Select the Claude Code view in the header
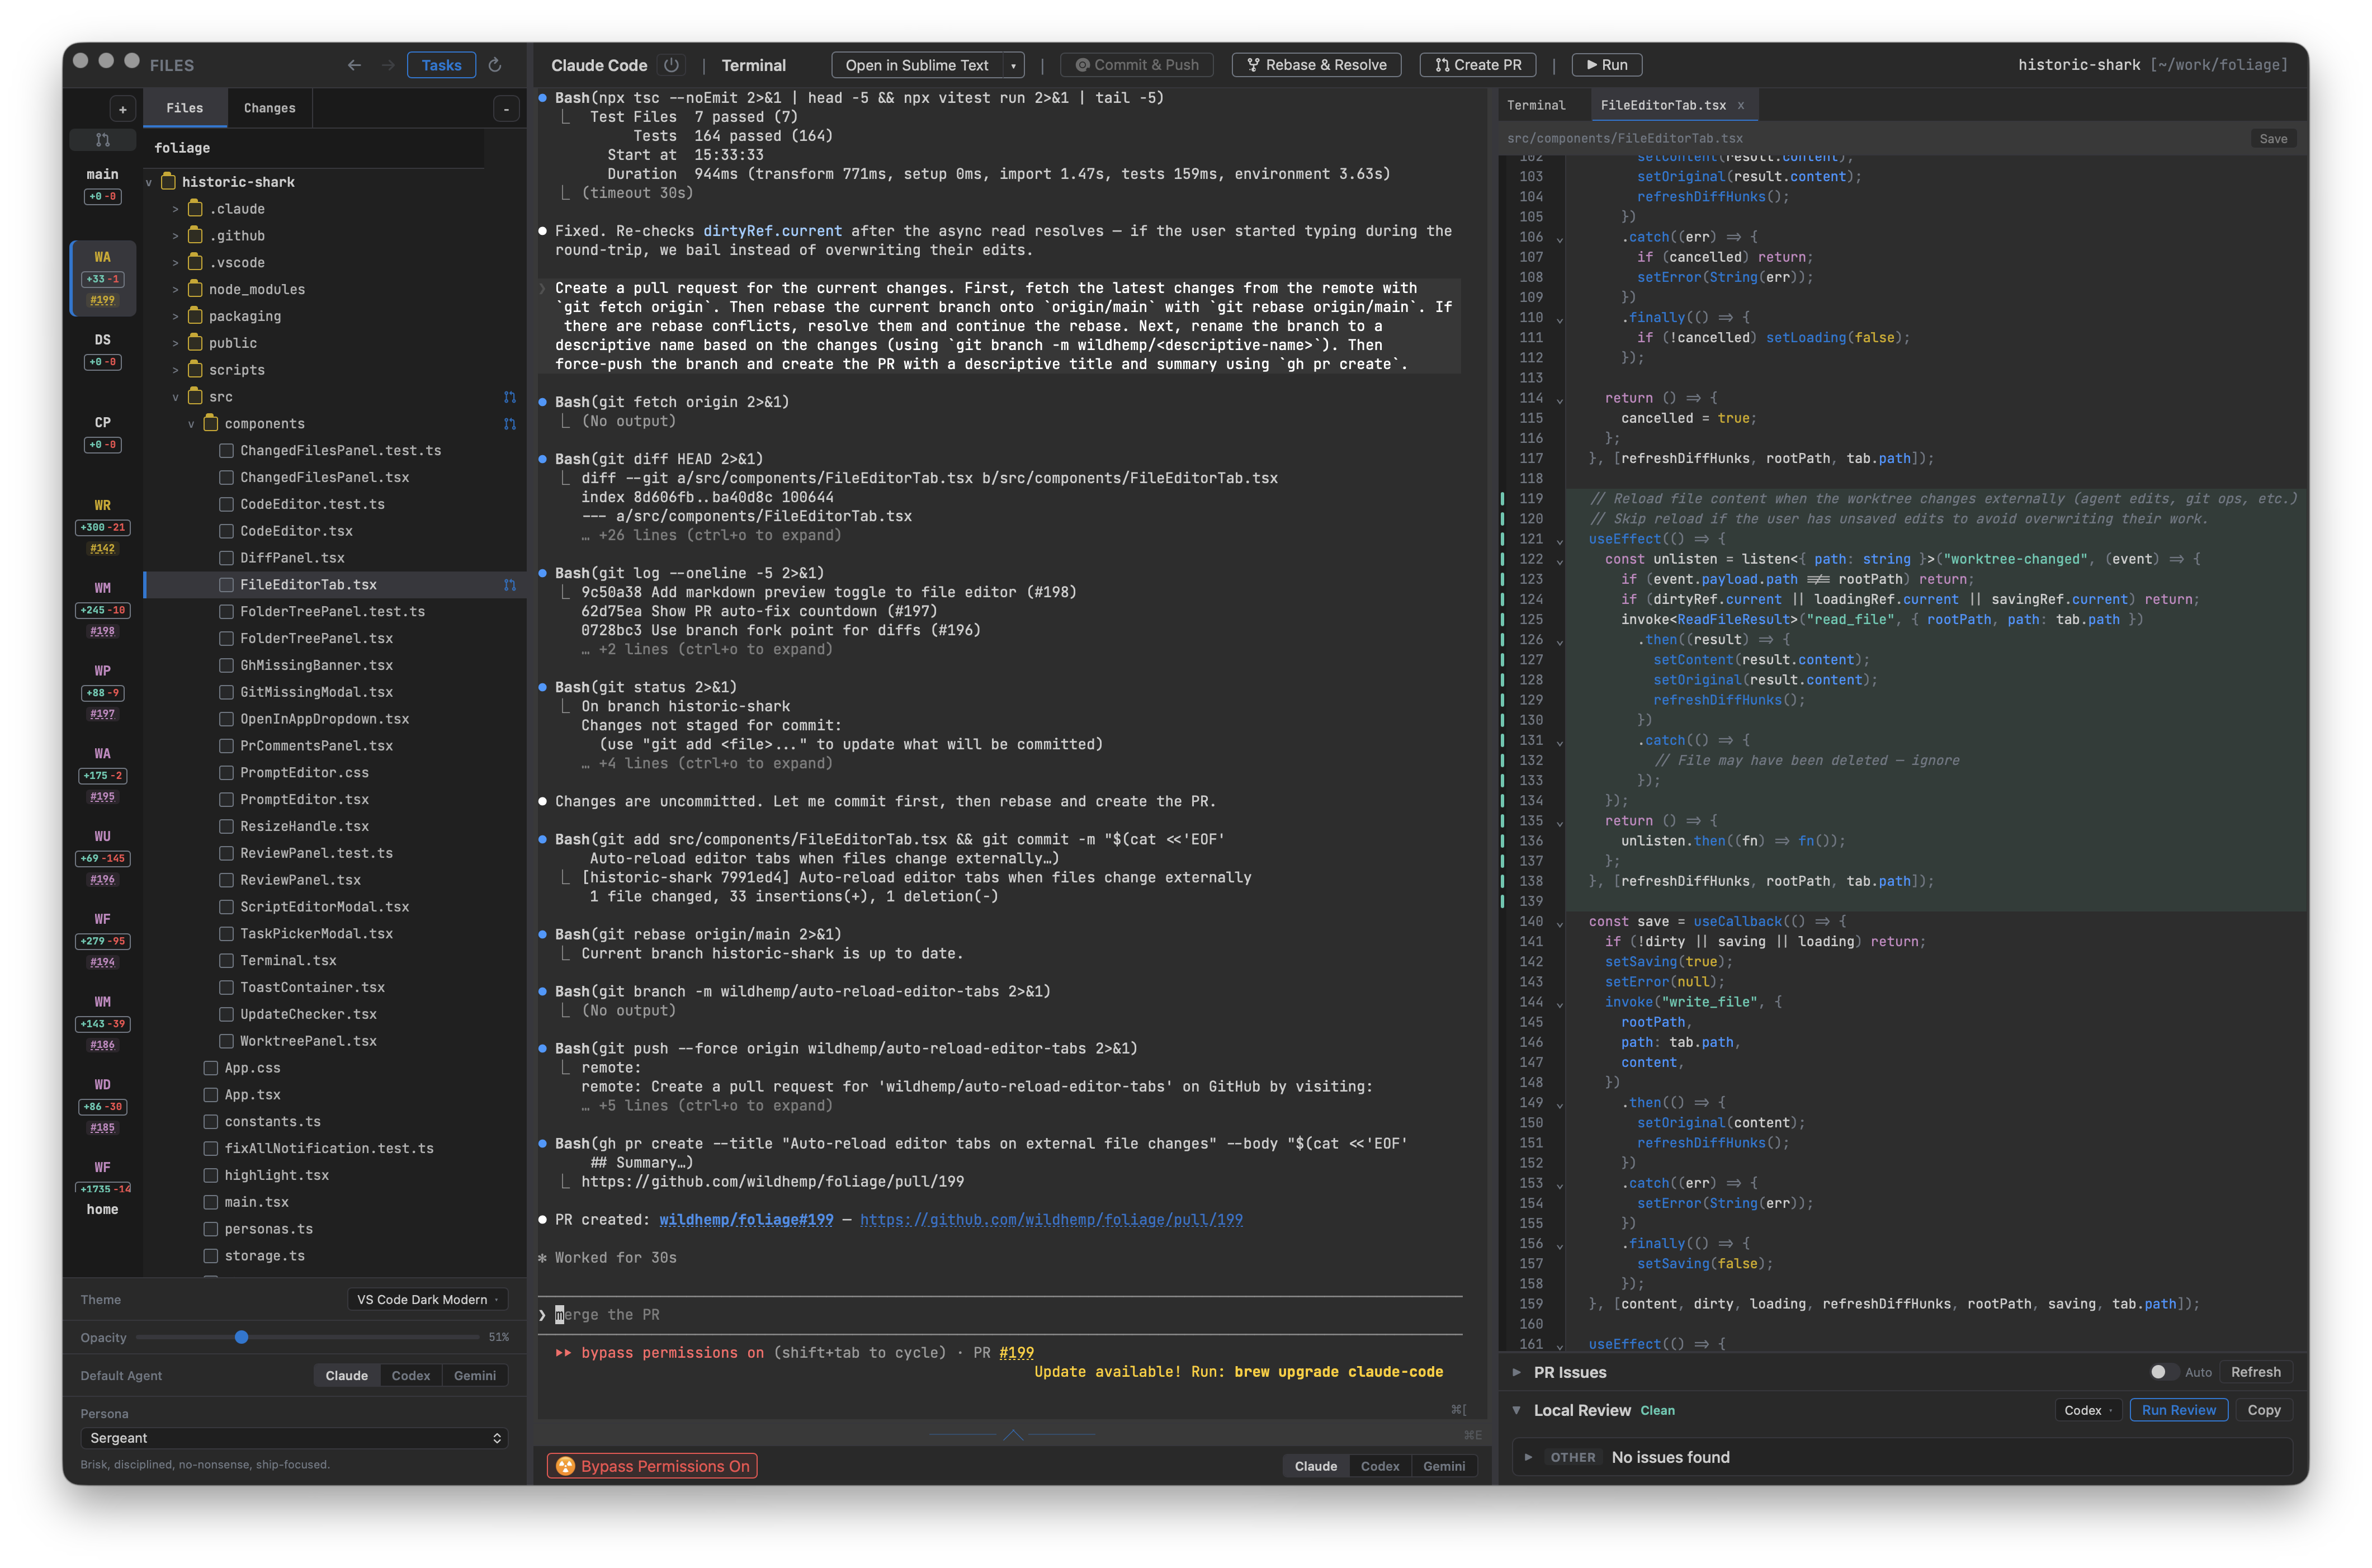The image size is (2372, 1568). coord(599,65)
